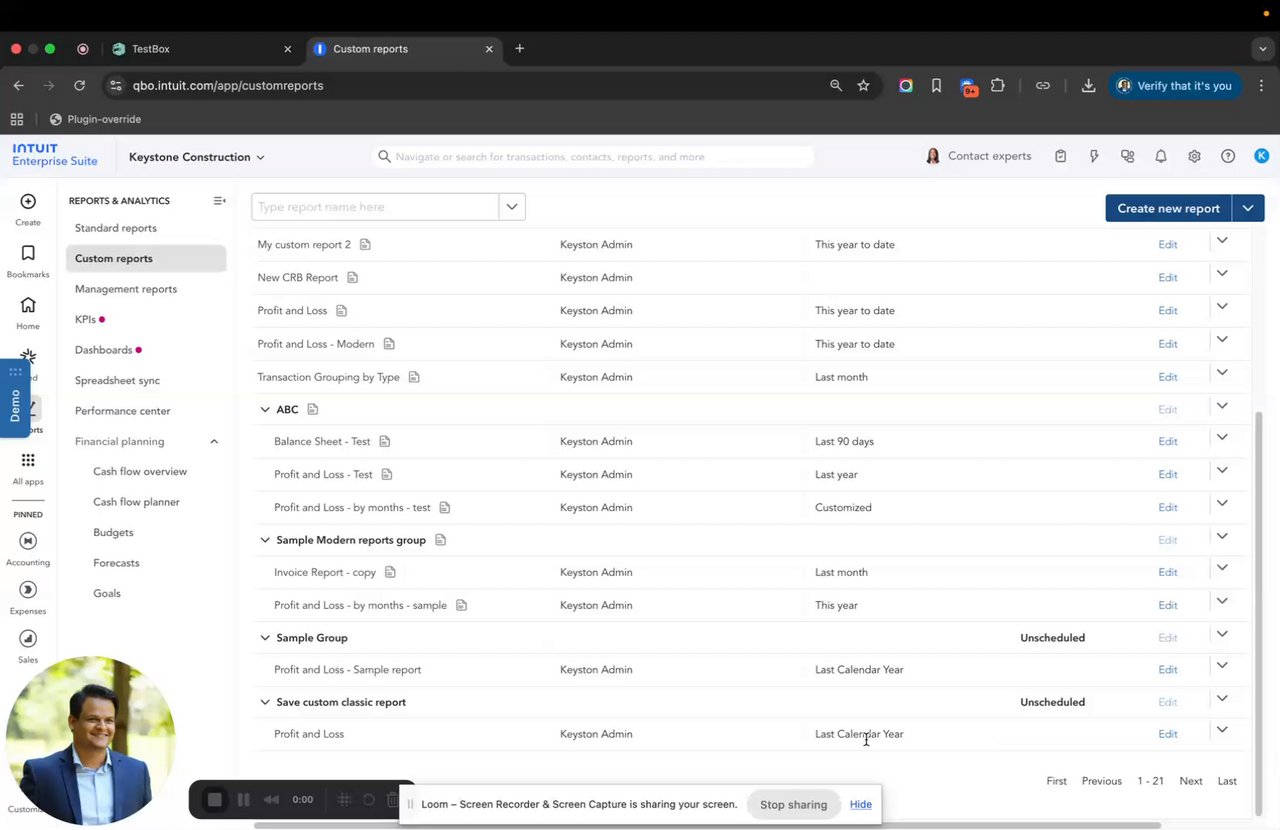The width and height of the screenshot is (1280, 830).
Task: Click the document icon next to My custom report 2
Action: pos(365,244)
